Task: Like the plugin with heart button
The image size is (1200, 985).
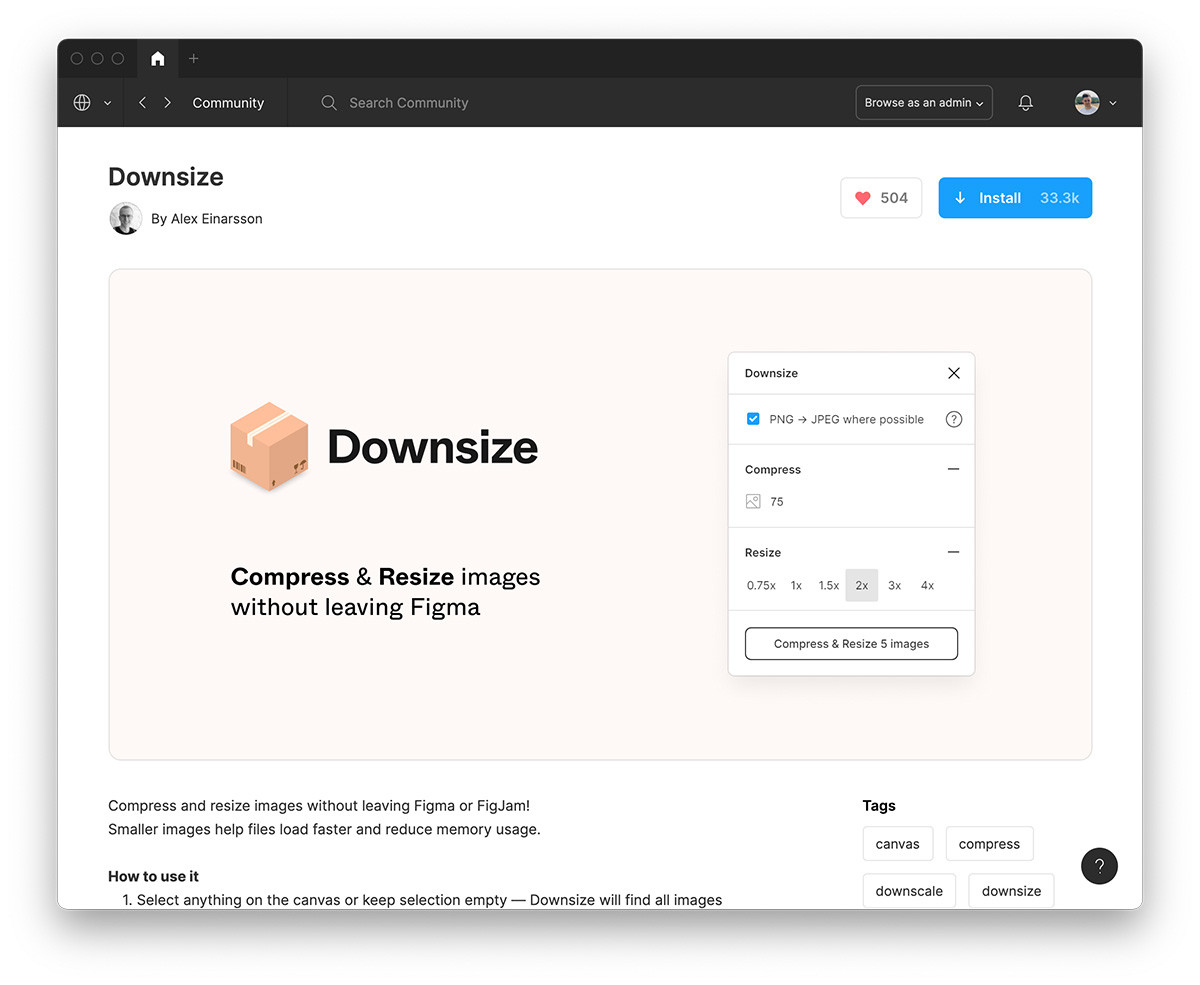Action: click(880, 198)
